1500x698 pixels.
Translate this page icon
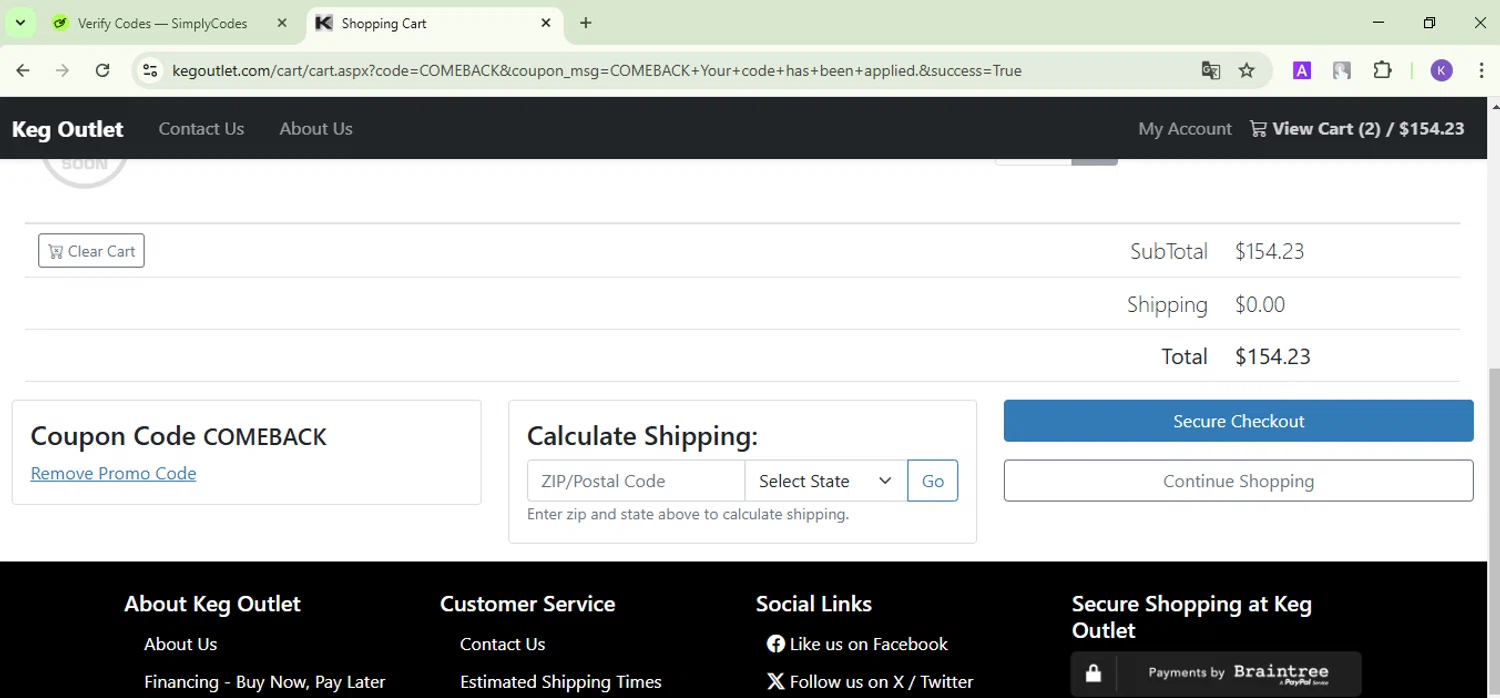coord(1210,70)
